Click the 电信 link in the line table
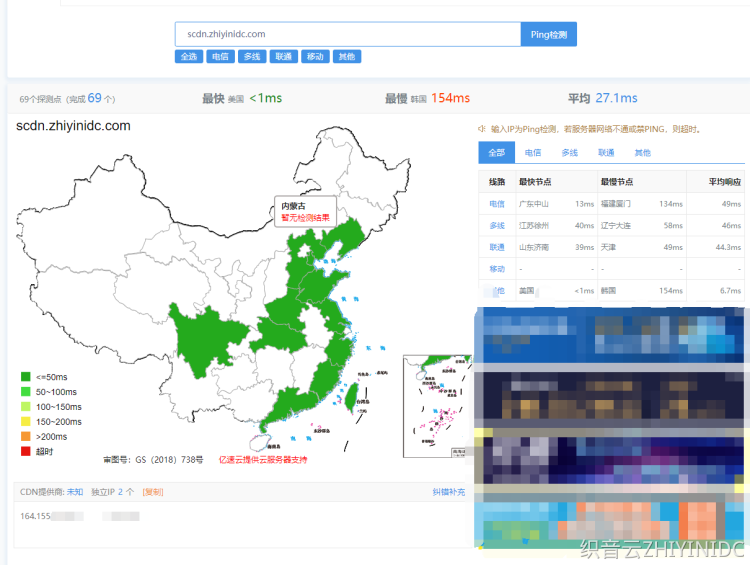This screenshot has height=565, width=750. click(x=497, y=204)
